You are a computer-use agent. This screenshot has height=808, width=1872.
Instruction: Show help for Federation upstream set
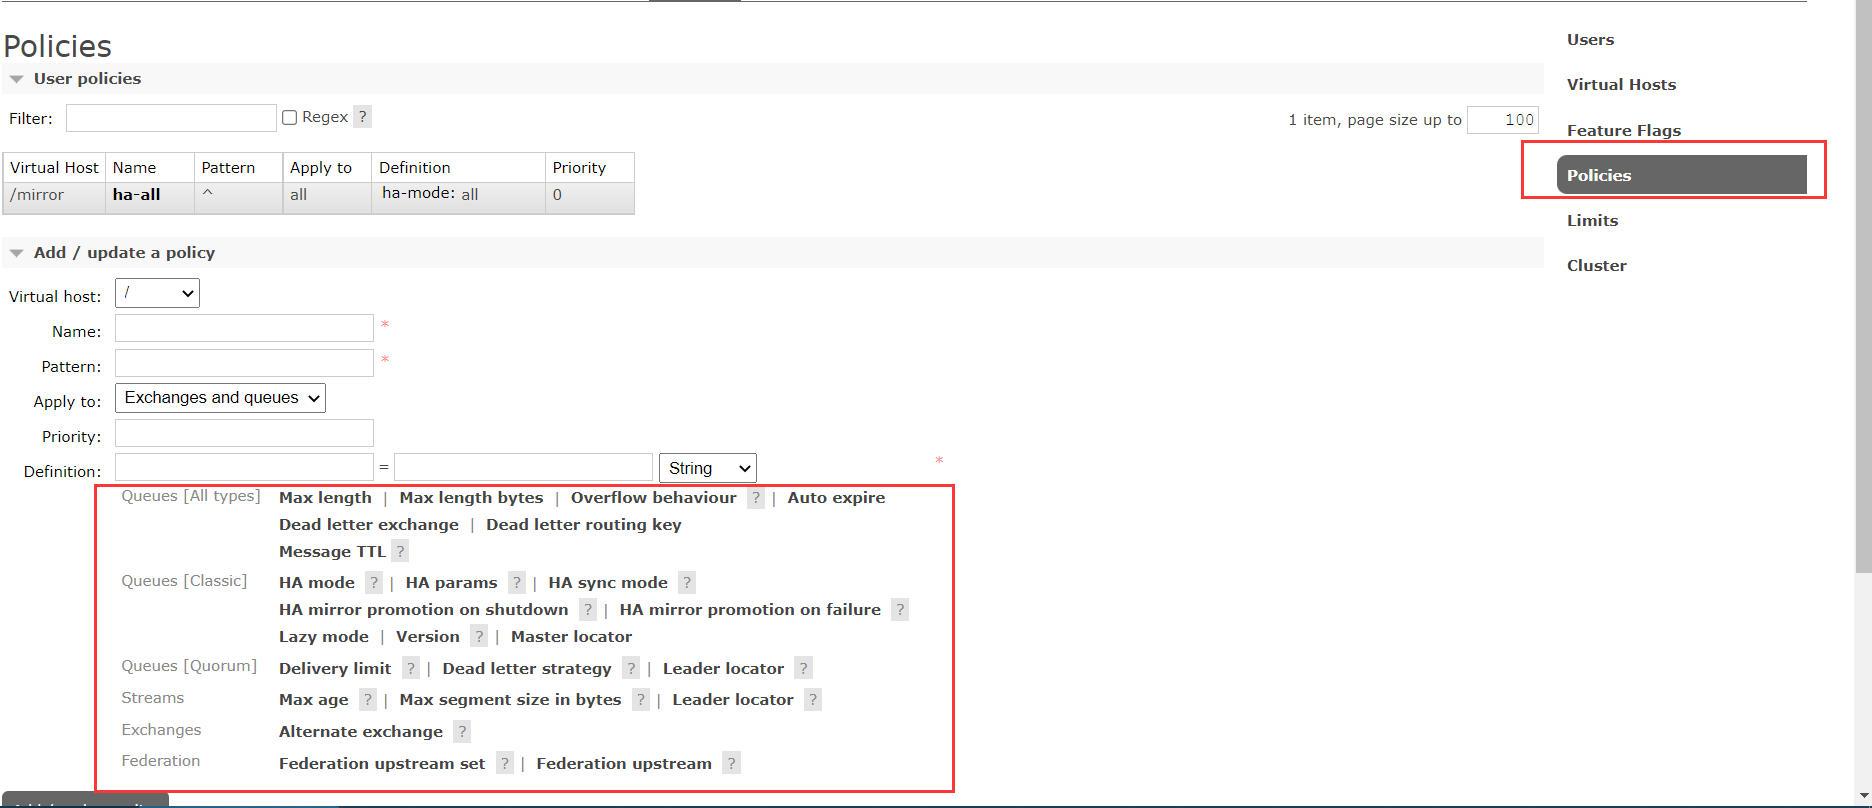pos(505,764)
